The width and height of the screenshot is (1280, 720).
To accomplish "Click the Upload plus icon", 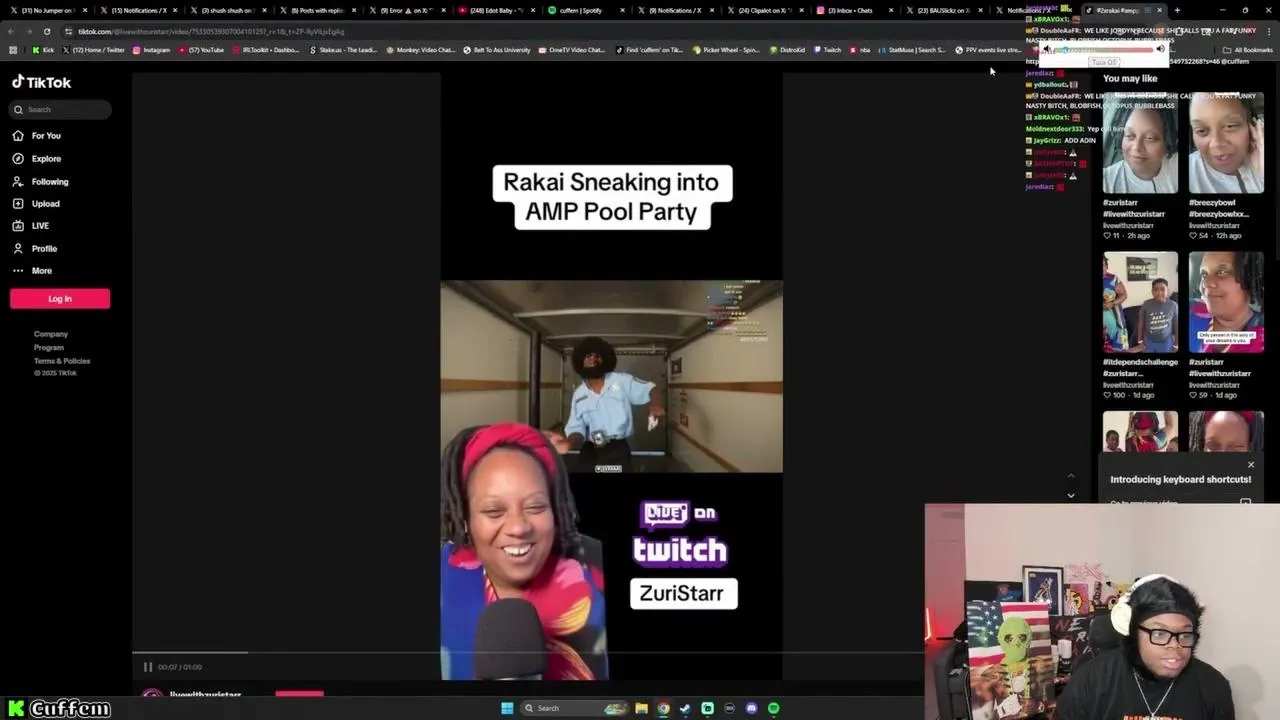I will click(18, 203).
